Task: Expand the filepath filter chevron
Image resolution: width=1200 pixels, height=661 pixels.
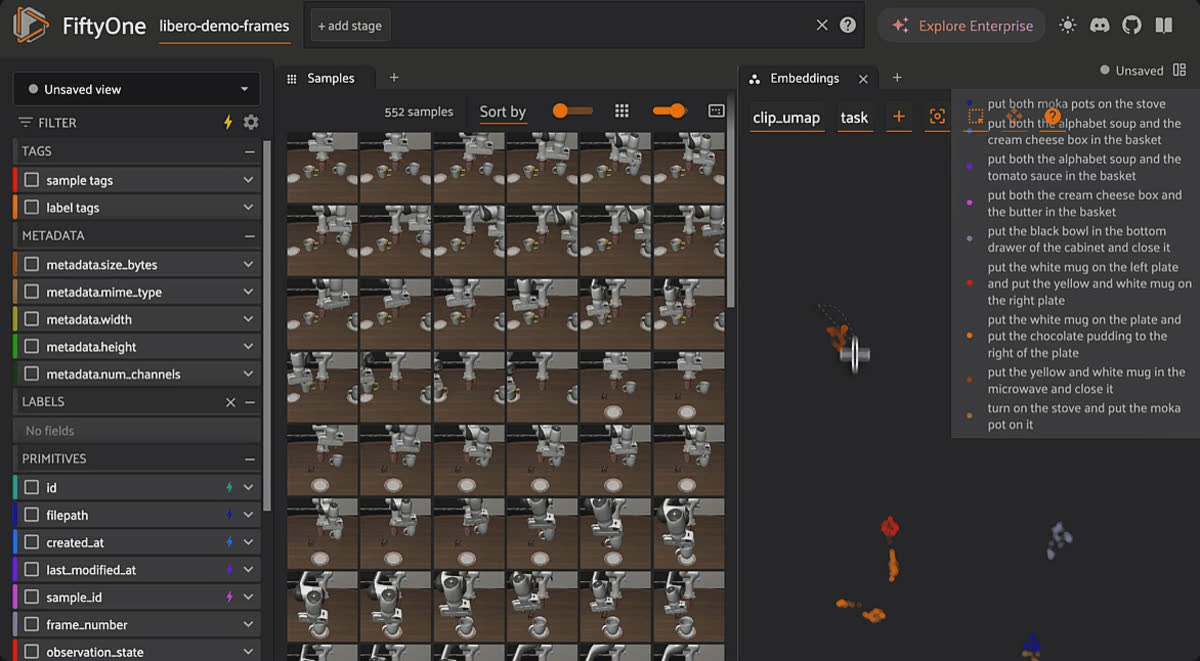Action: (x=248, y=515)
